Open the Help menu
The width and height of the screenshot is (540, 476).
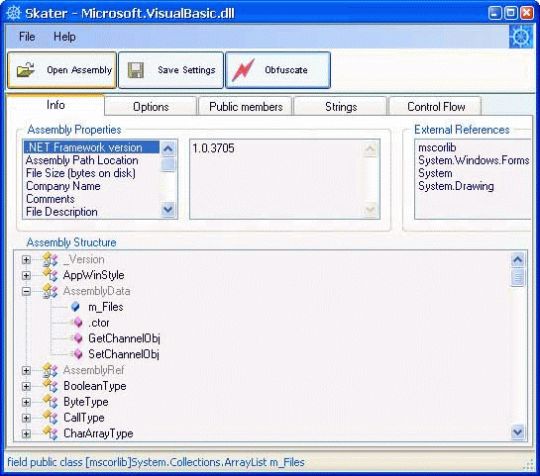coord(64,37)
